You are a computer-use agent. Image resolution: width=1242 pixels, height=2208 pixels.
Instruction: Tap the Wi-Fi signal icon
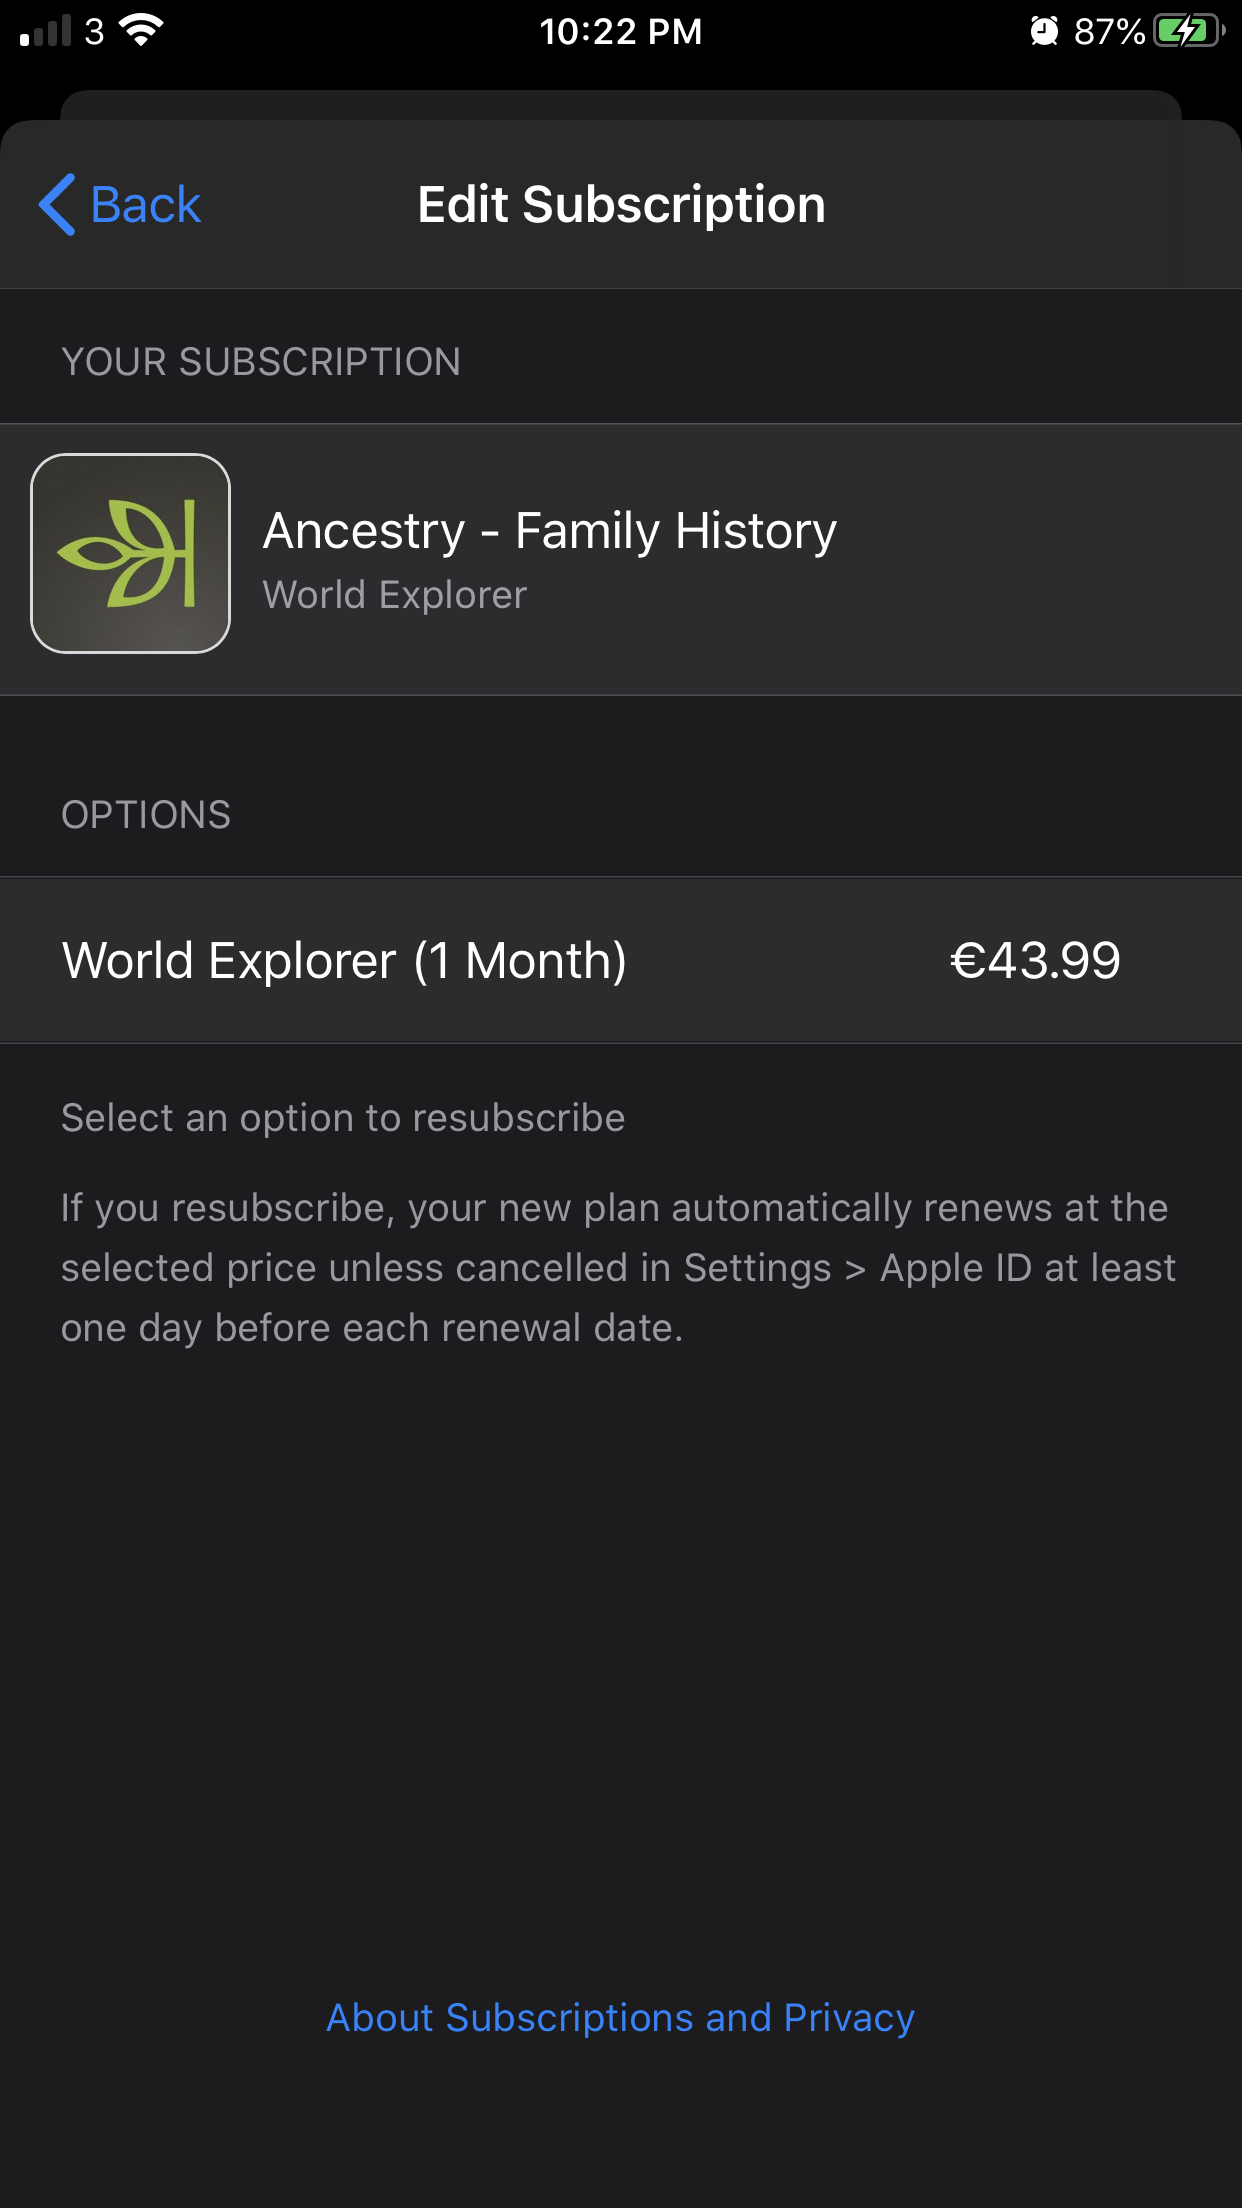(x=141, y=30)
